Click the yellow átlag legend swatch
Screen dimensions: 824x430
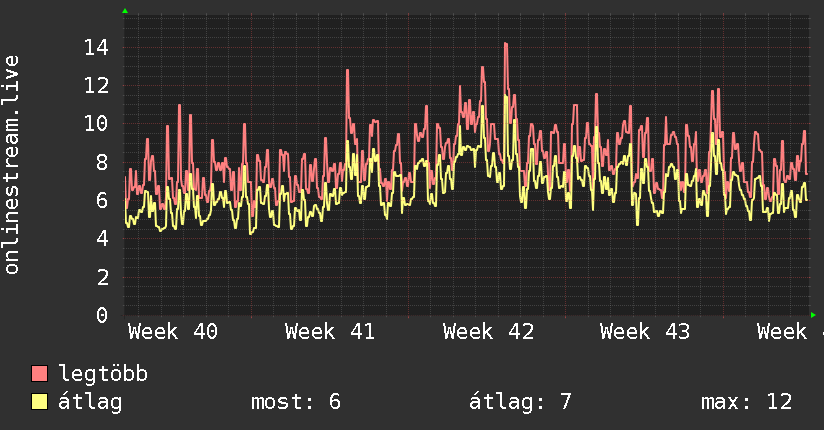39,402
